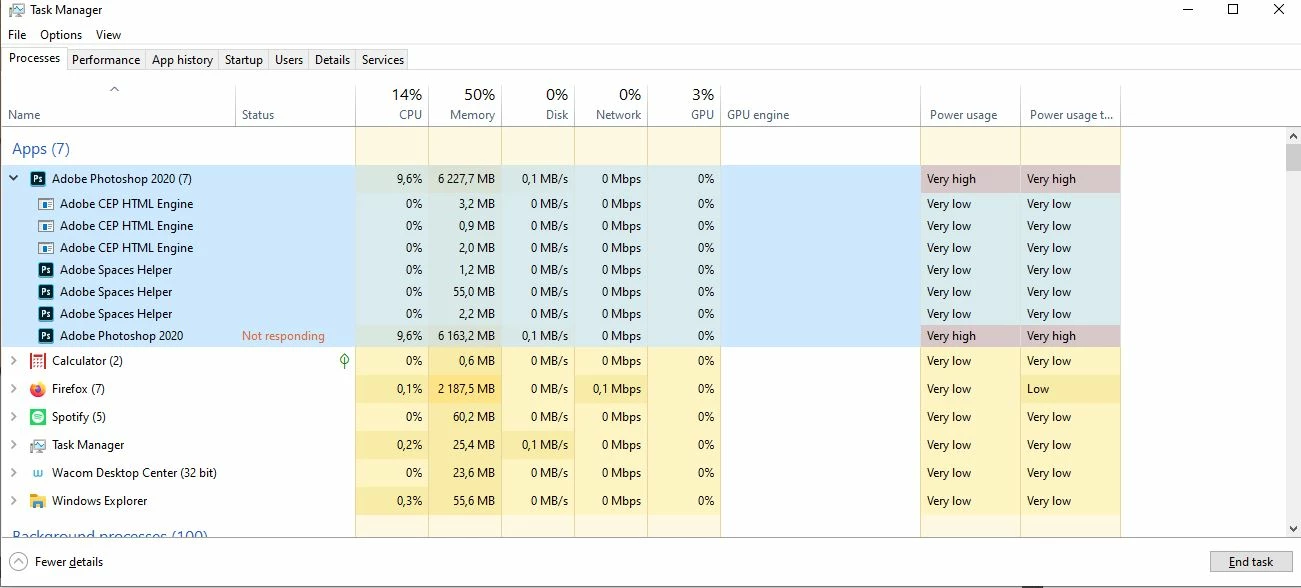This screenshot has height=588, width=1301.
Task: Click the Apps (7) section heading
Action: (41, 149)
